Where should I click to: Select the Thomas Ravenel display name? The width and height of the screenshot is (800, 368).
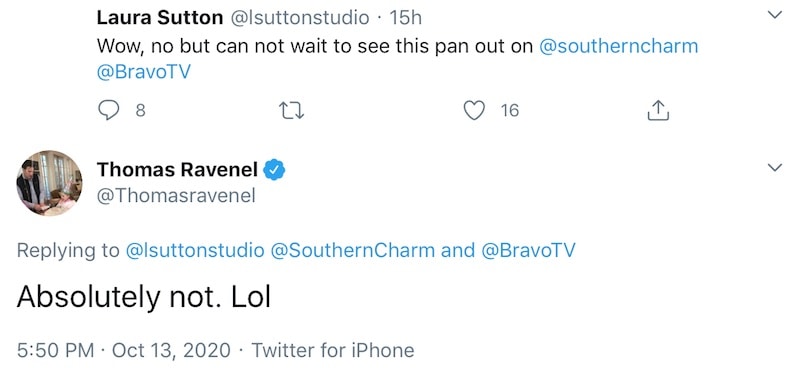[177, 169]
